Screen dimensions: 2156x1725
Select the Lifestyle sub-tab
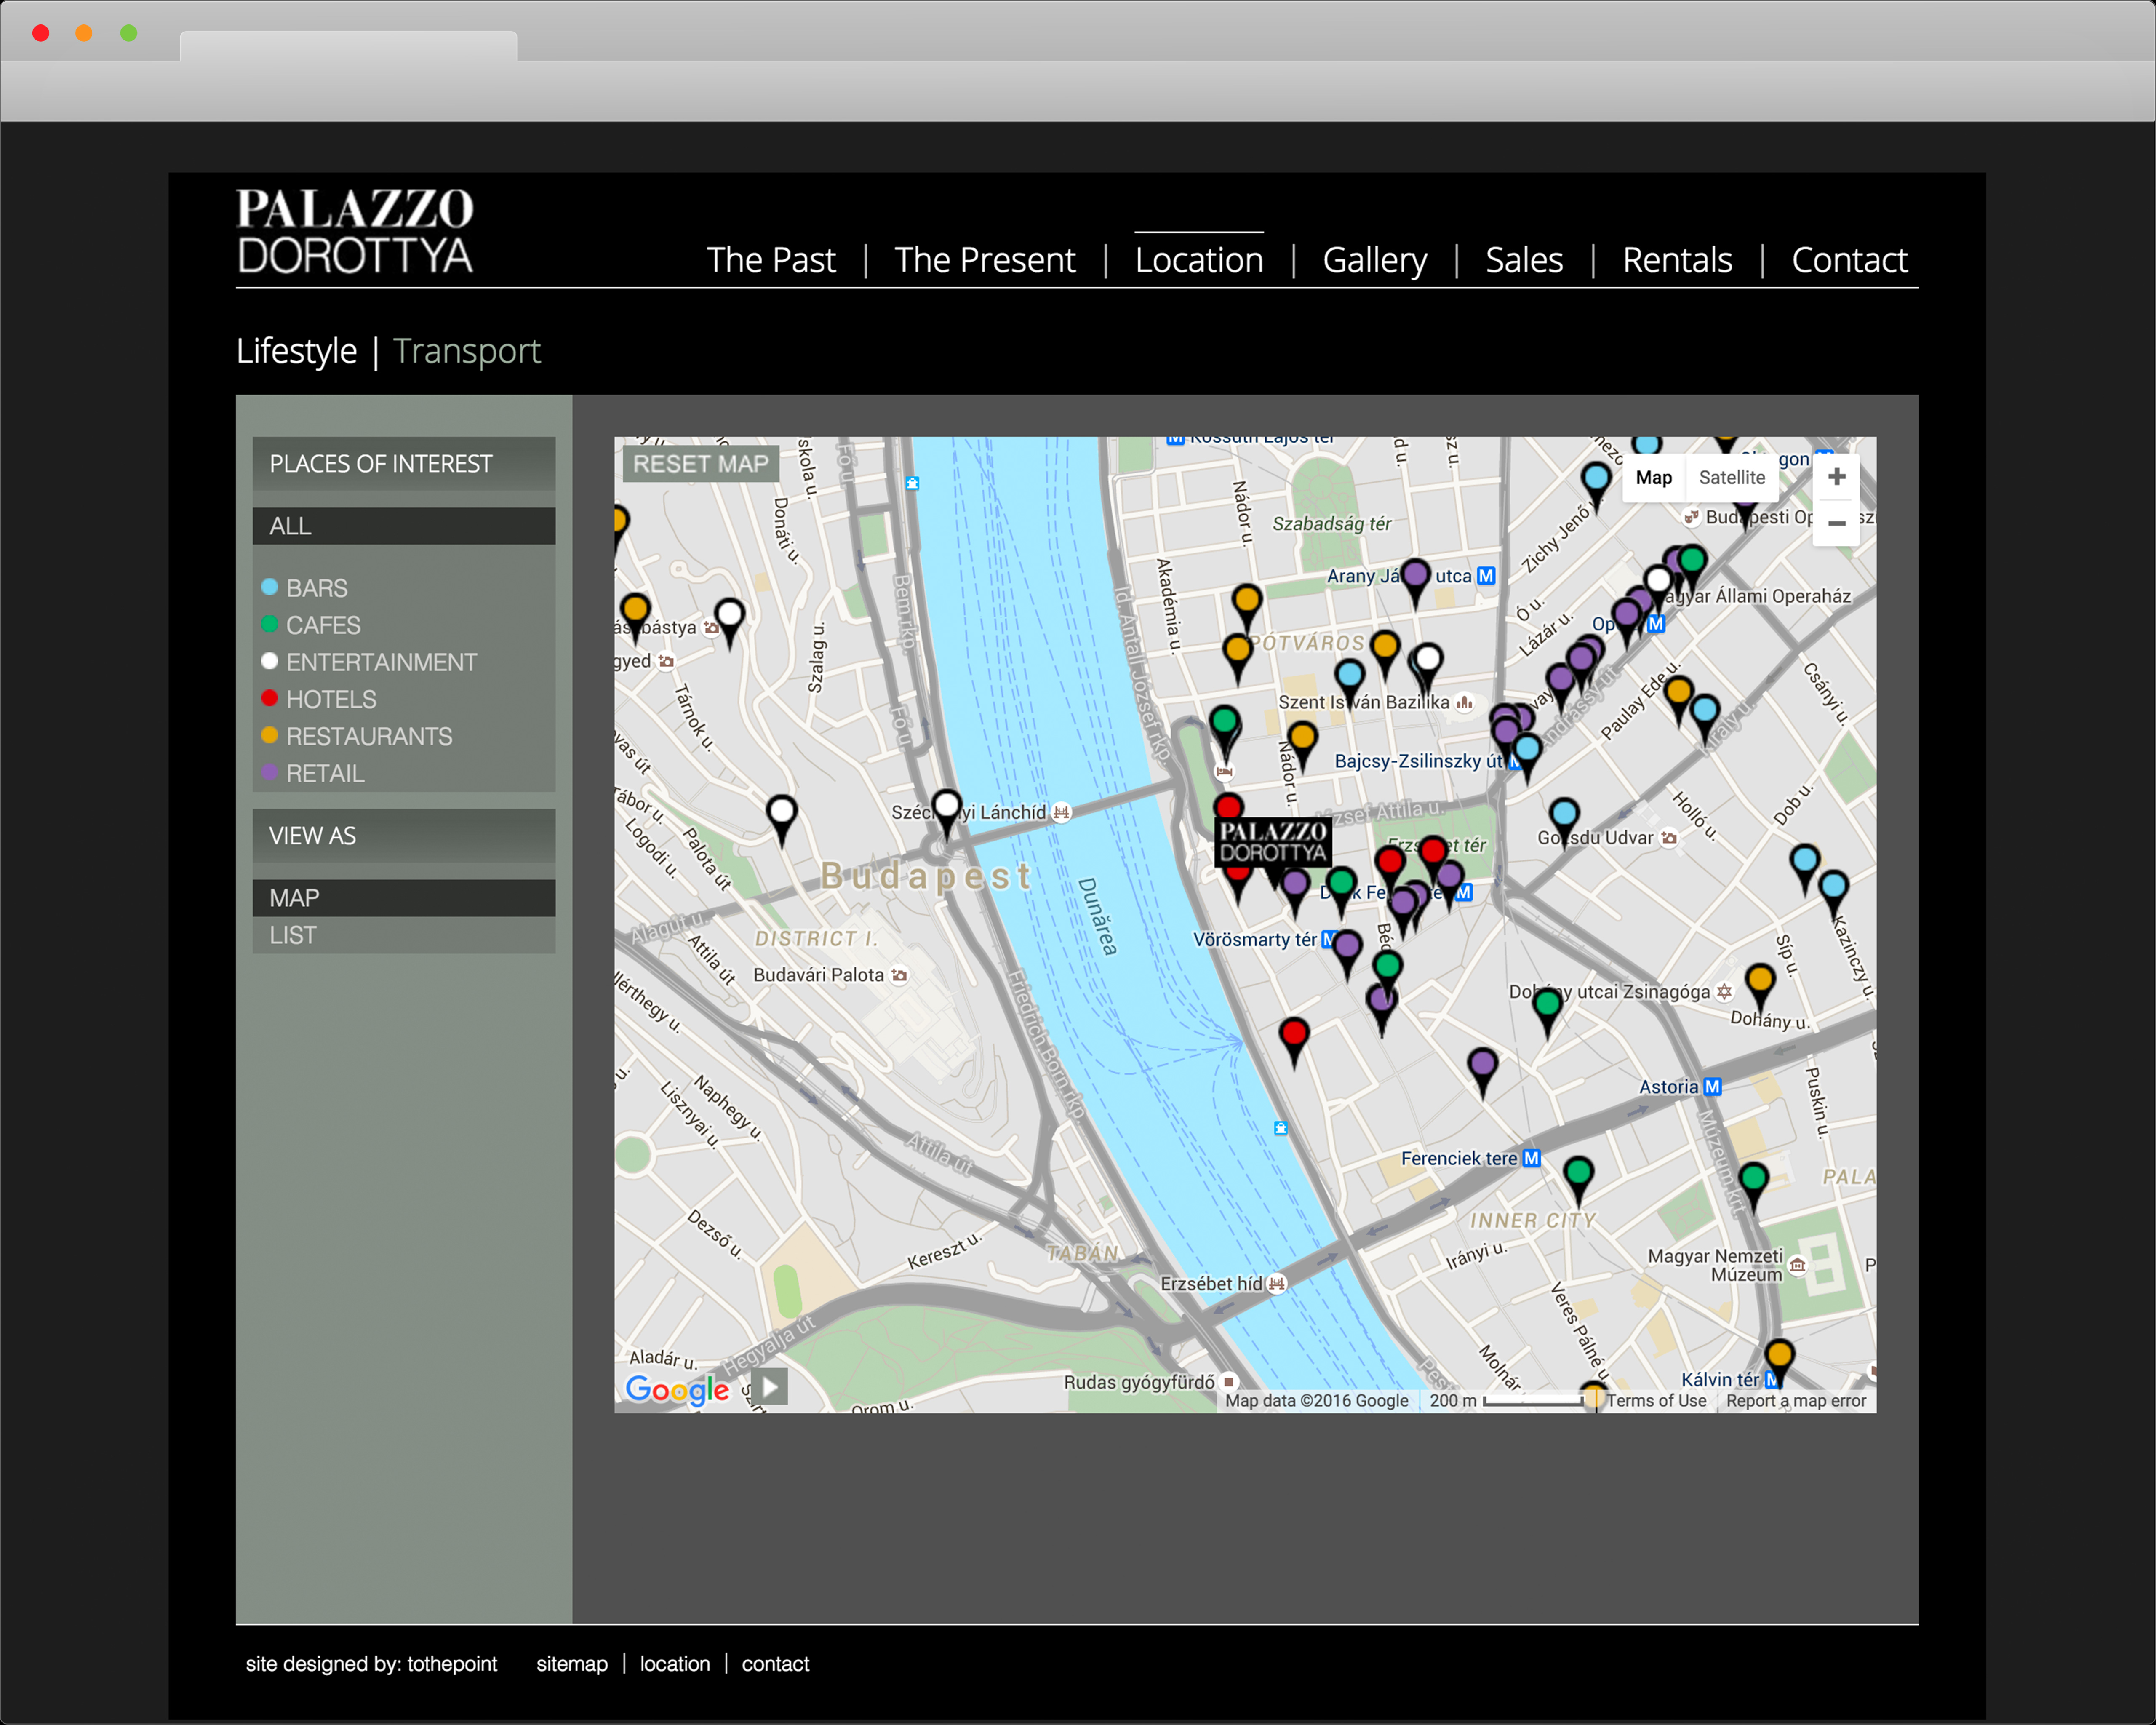296,351
